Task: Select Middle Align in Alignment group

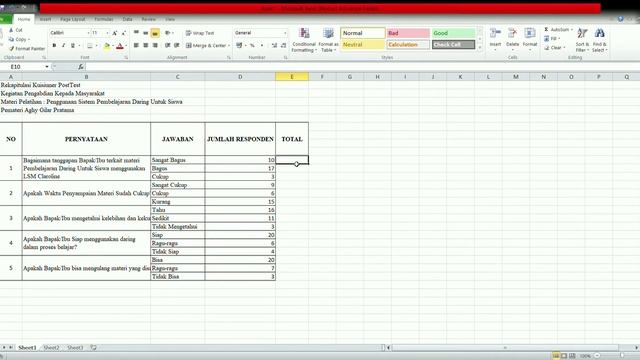Action: pos(146,33)
